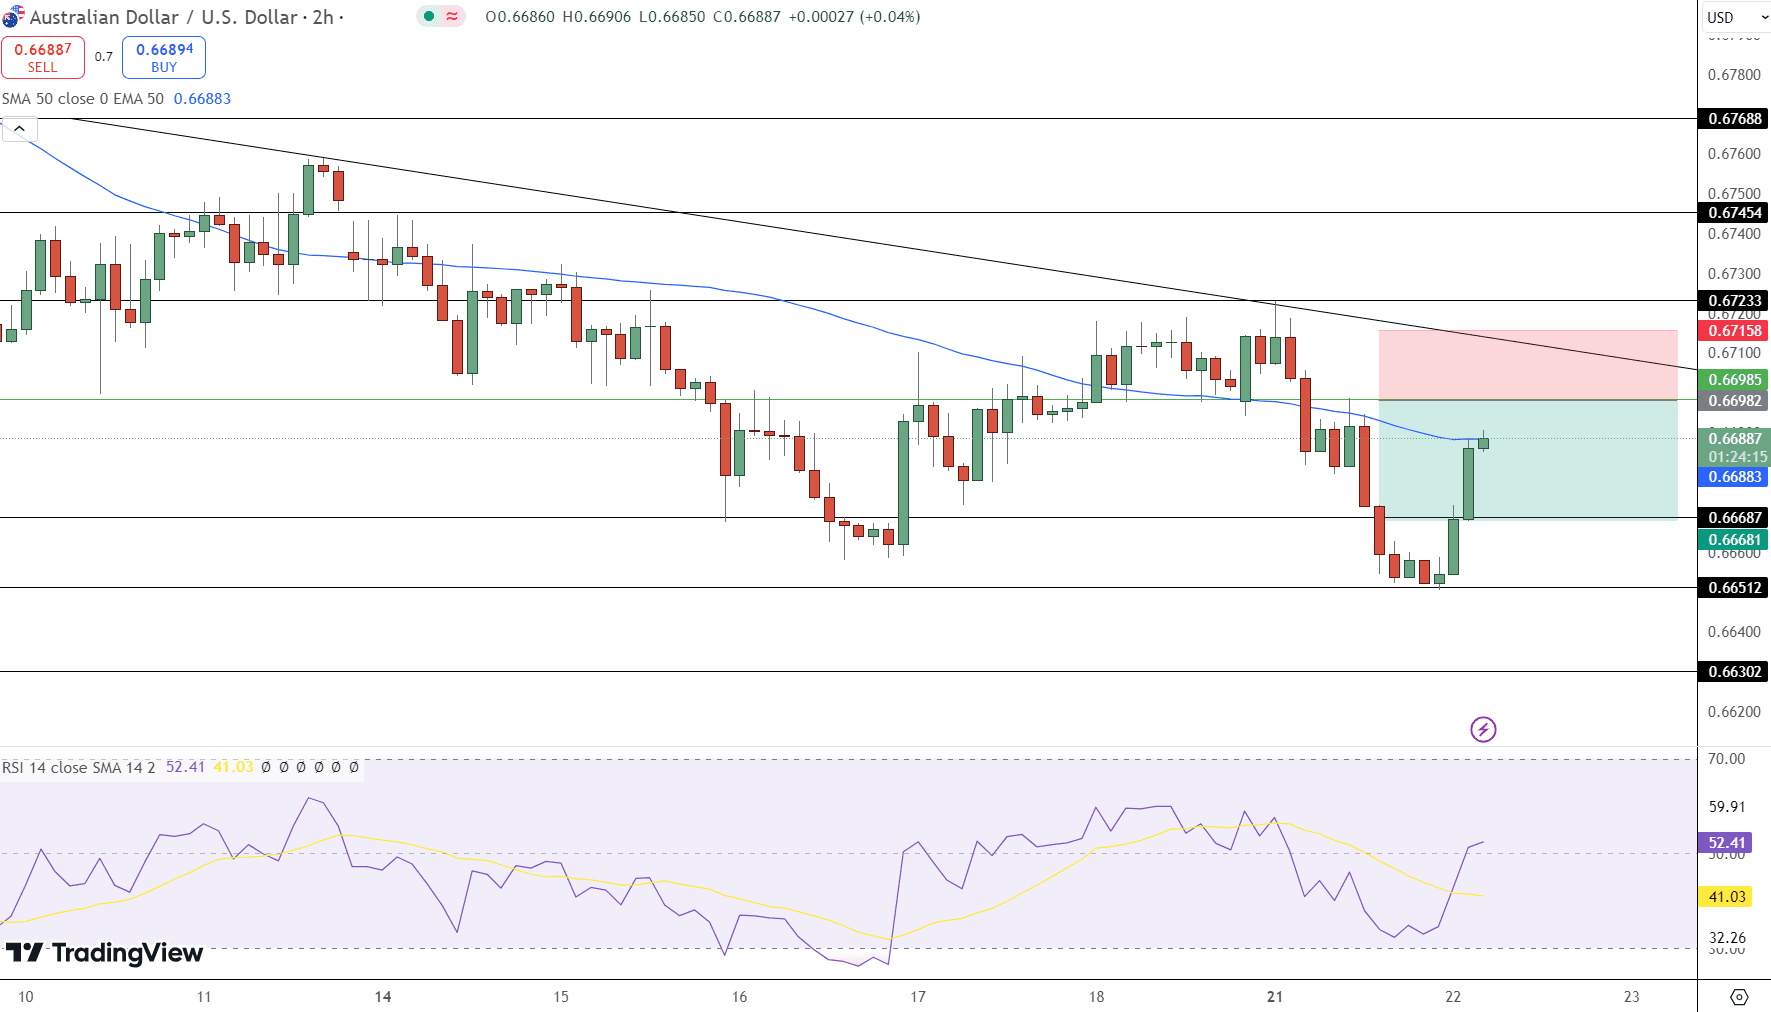Select the RSI 14 indicator label
Image resolution: width=1771 pixels, height=1012 pixels.
point(79,767)
